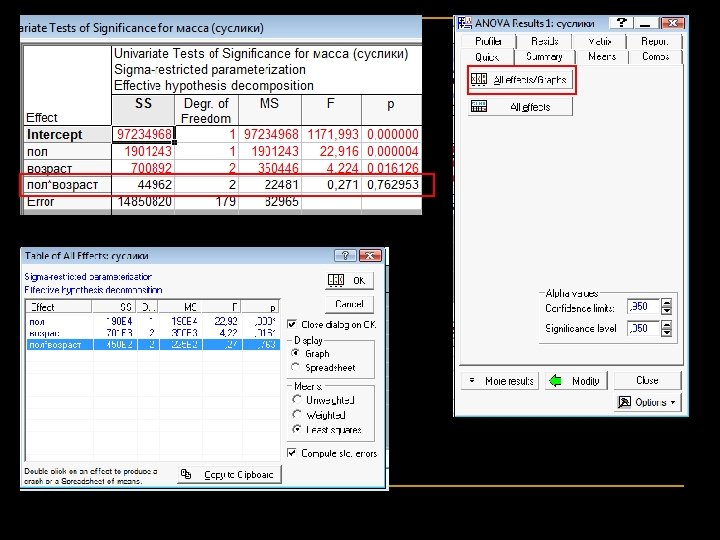Click Close in ANOVA Results dialog
Viewport: 720px width, 540px height.
point(647,380)
